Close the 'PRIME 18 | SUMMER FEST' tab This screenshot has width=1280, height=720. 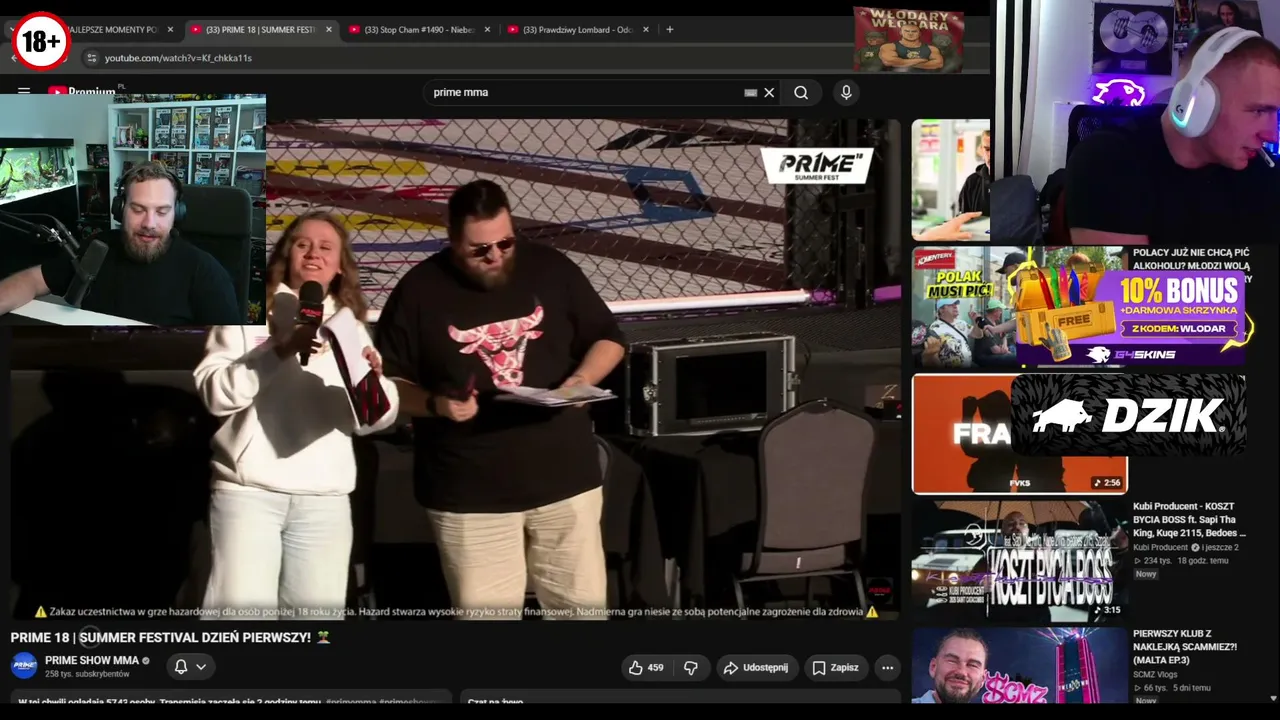click(329, 30)
